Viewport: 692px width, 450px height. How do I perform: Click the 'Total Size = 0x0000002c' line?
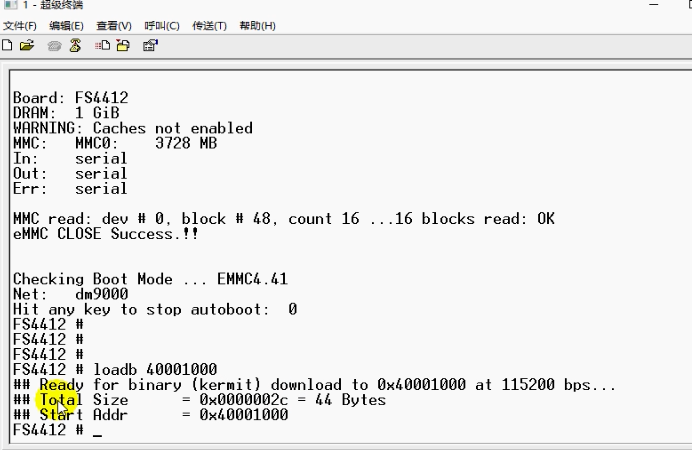tap(199, 400)
